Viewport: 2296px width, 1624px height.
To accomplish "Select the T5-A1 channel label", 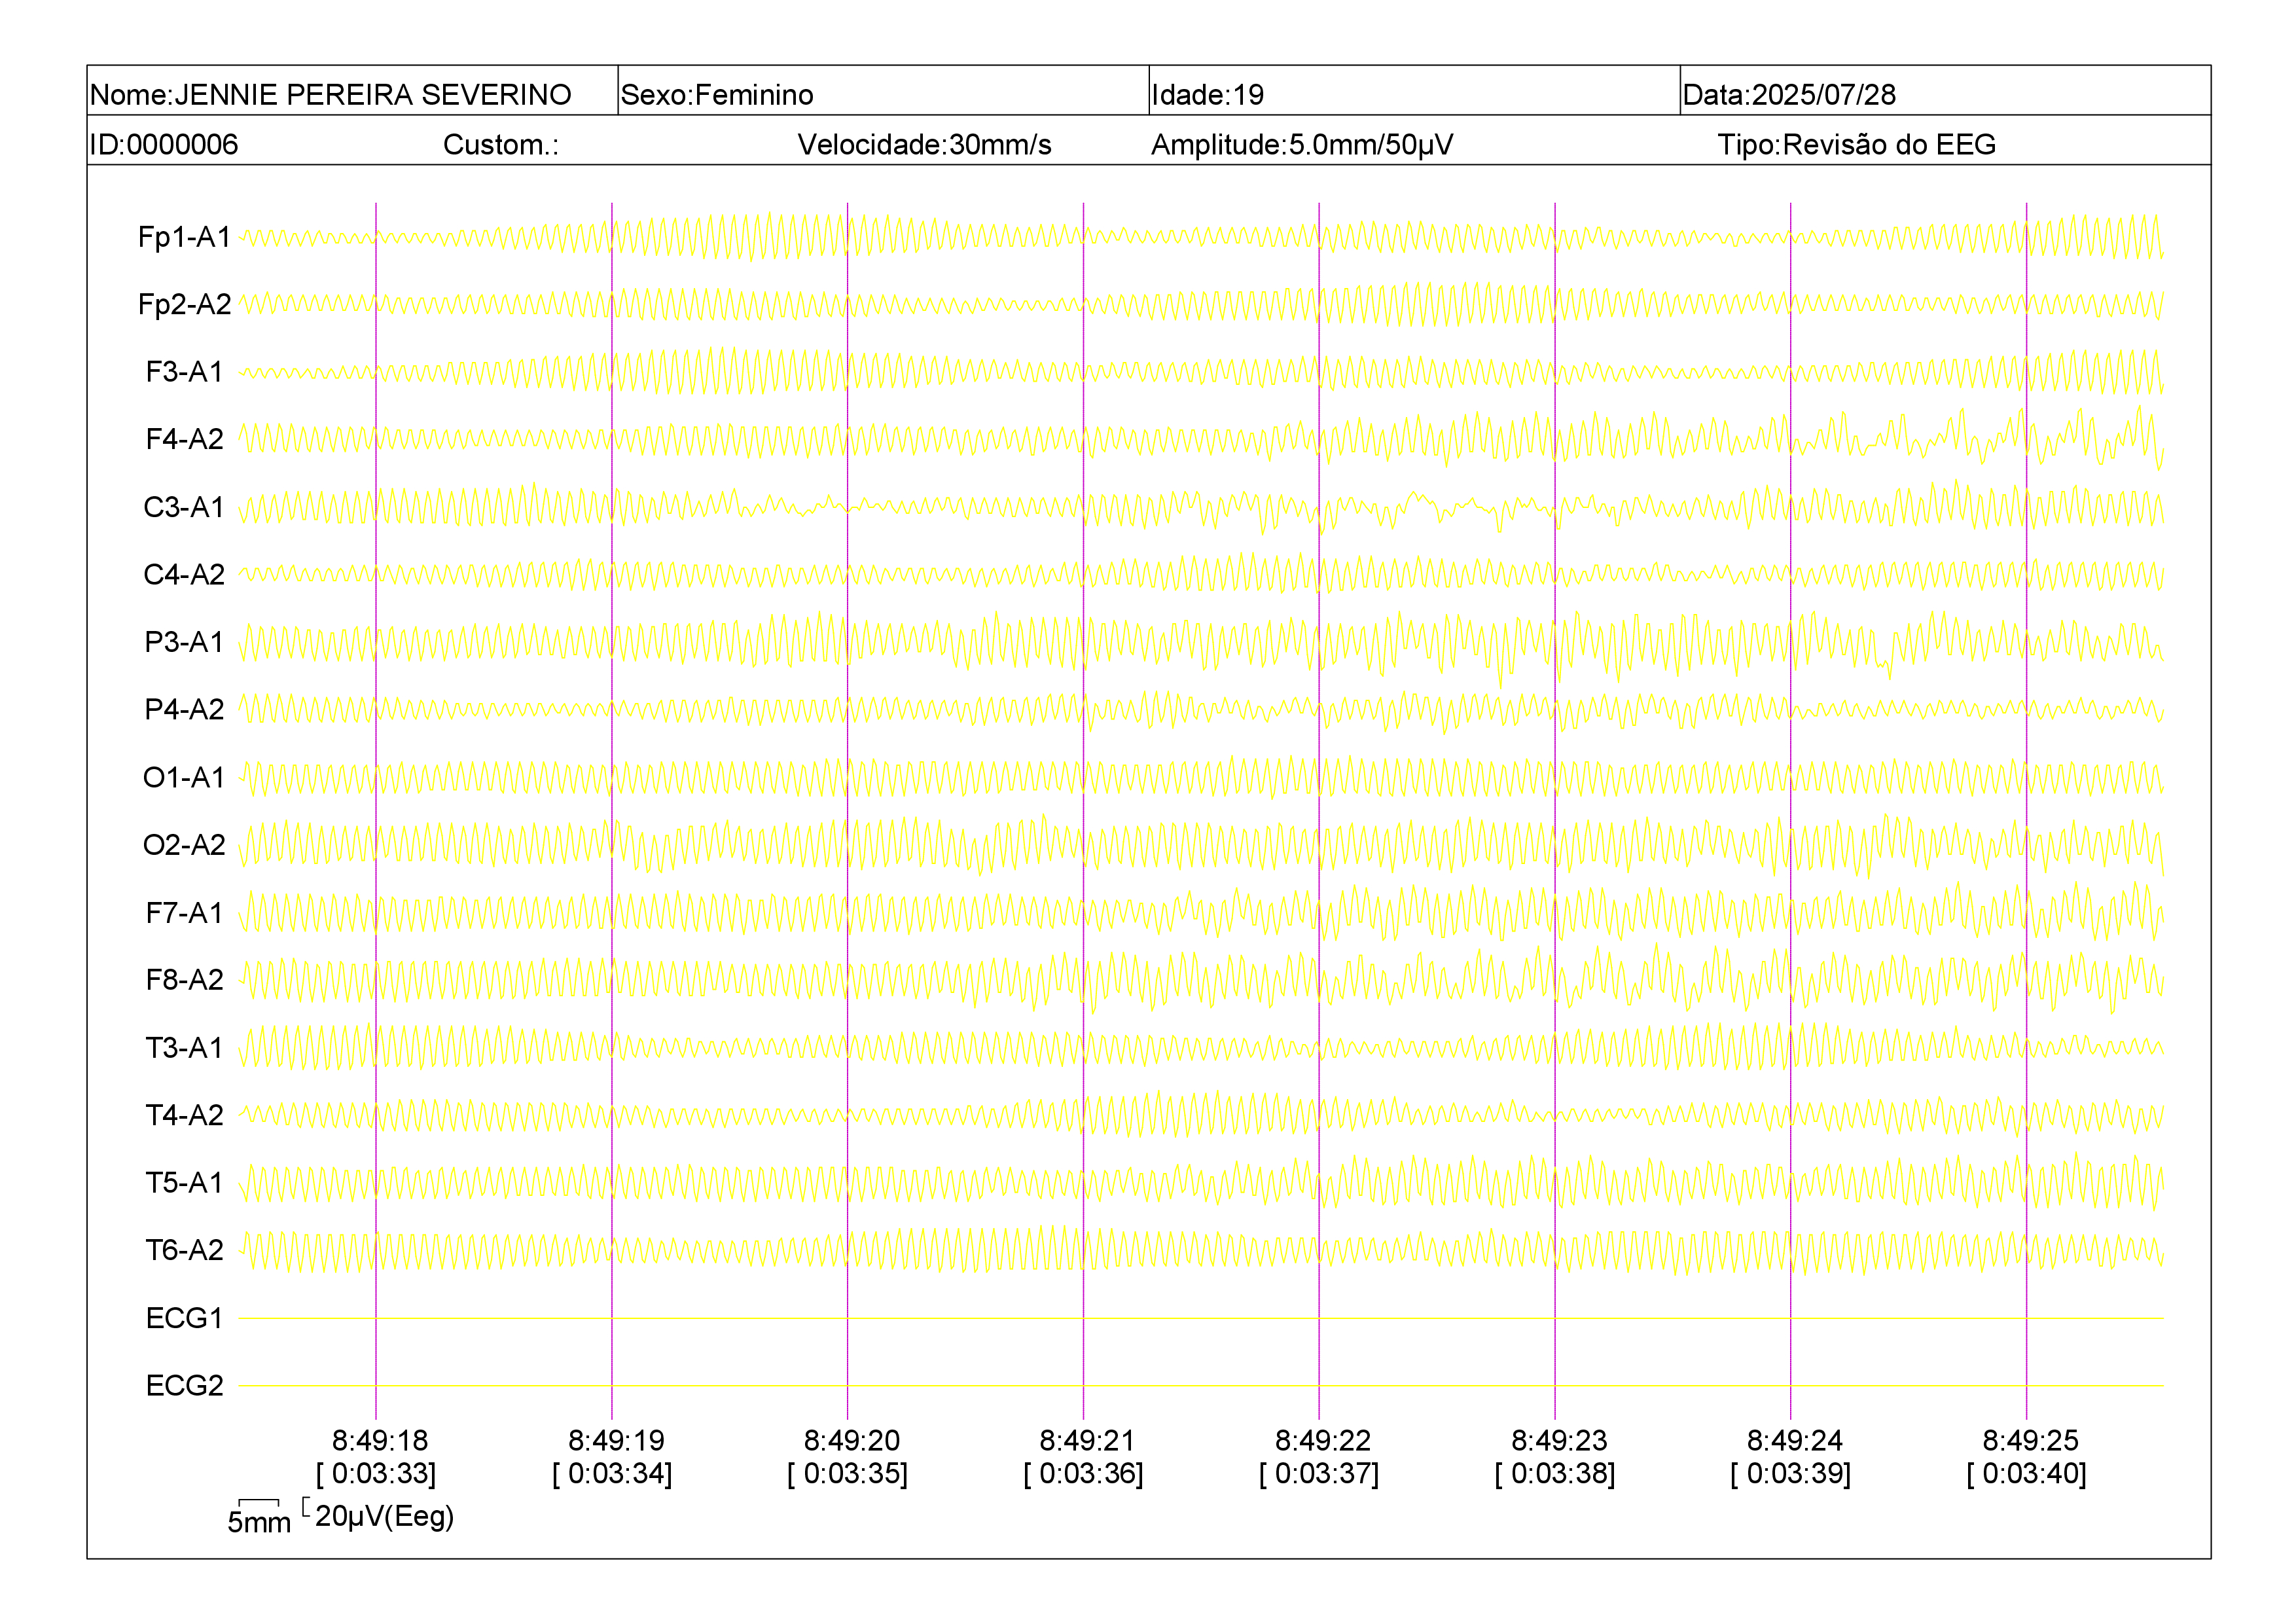I will [x=185, y=1183].
